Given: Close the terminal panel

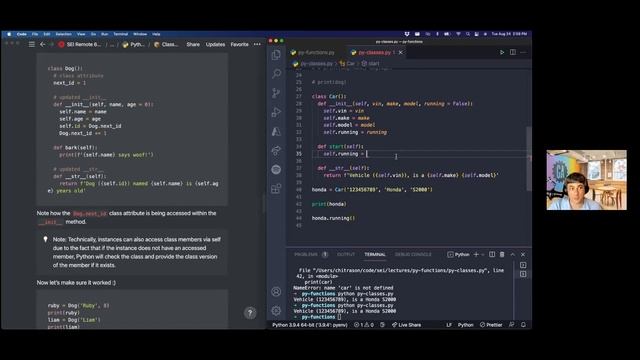Looking at the screenshot, I should pos(523,254).
